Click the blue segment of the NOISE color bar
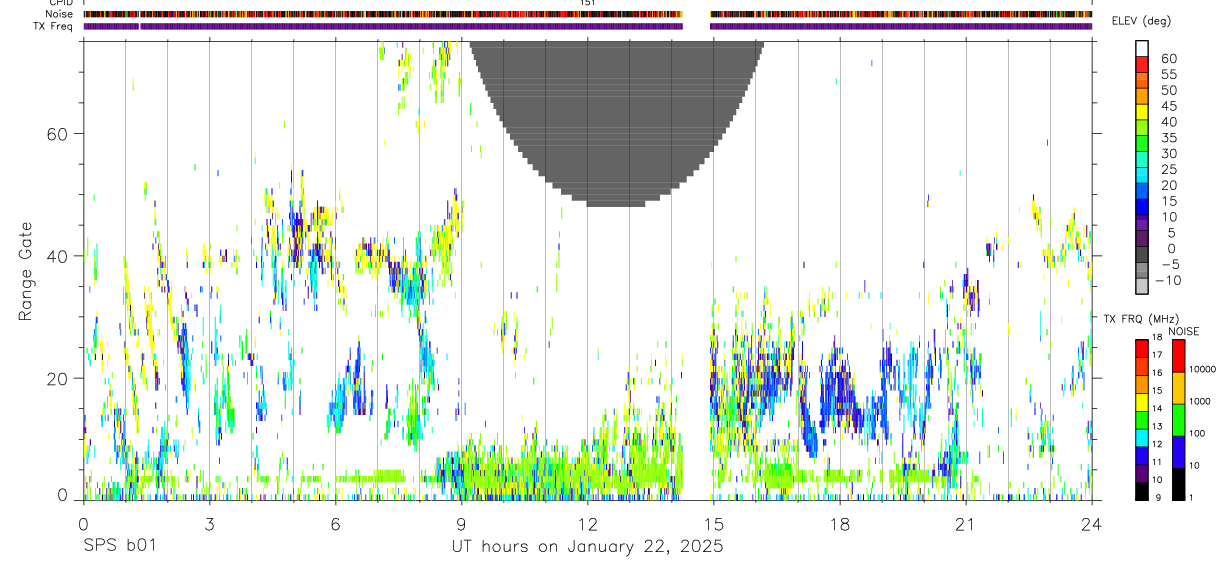The width and height of the screenshot is (1228, 567). point(1179,452)
